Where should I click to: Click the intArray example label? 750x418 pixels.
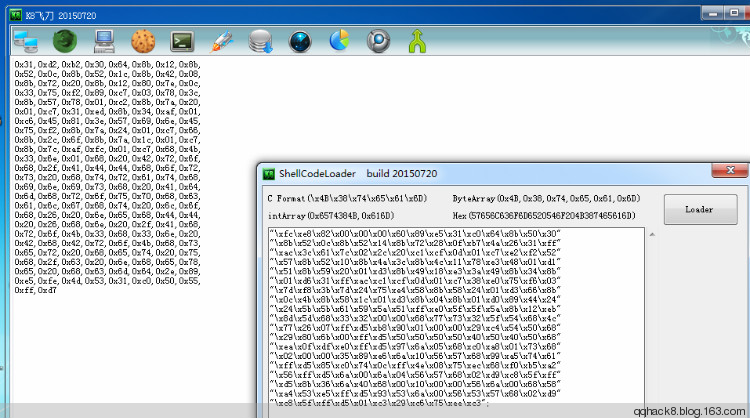click(x=331, y=216)
